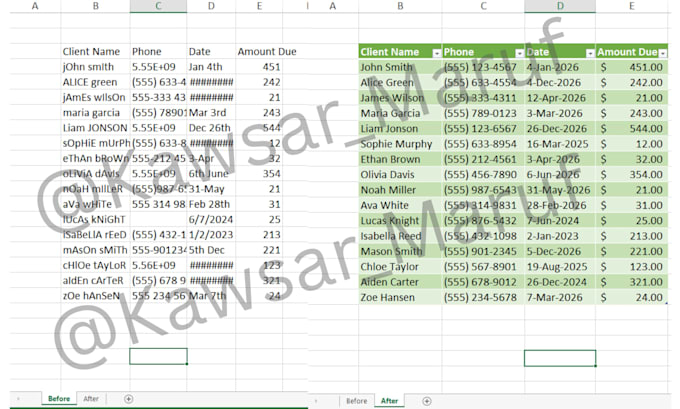Click the phone cell '(555) 456-7890'
The height and width of the screenshot is (409, 680).
point(483,174)
